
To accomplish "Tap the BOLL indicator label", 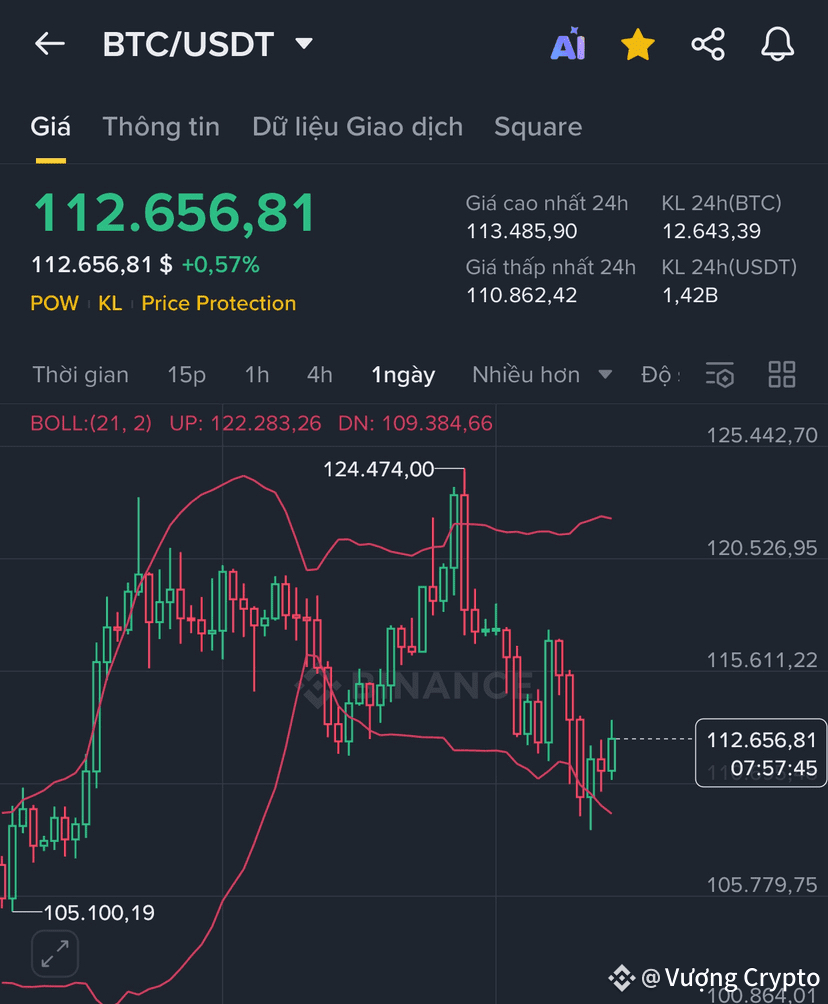I will point(91,423).
